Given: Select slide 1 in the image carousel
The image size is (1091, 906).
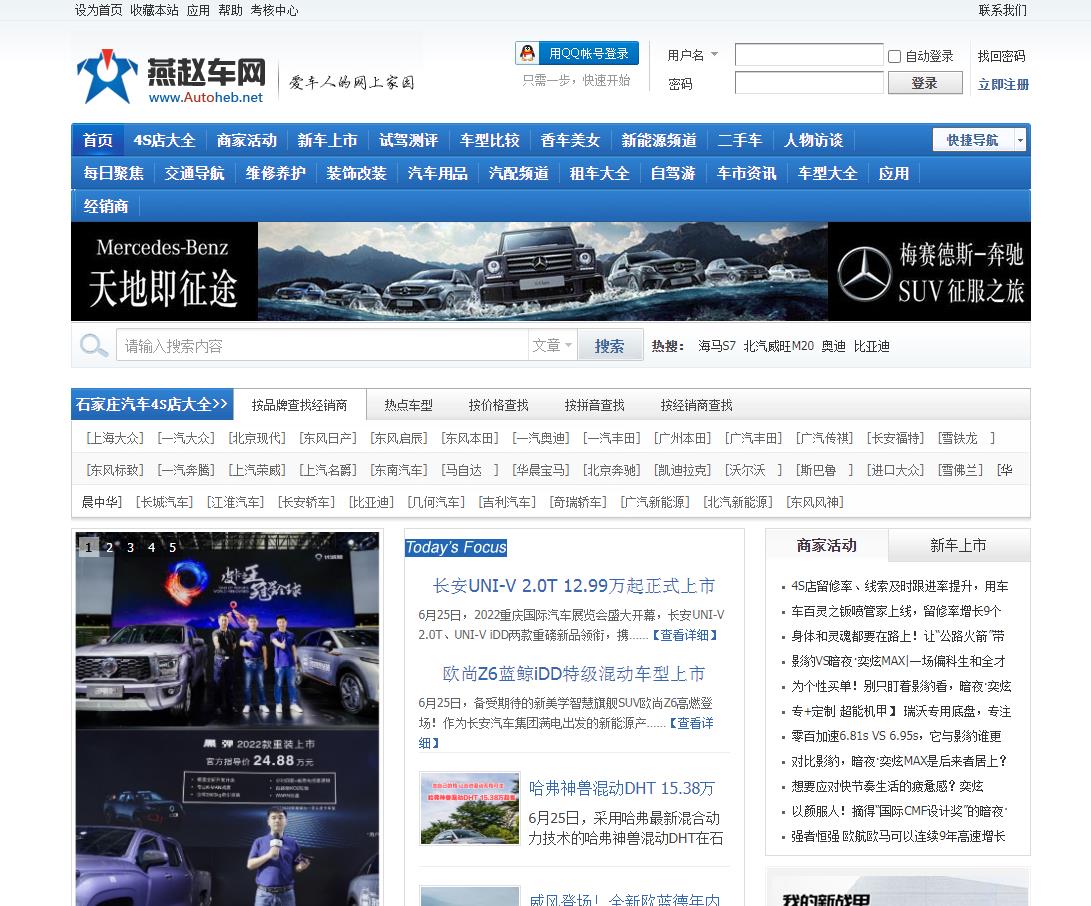Looking at the screenshot, I should [88, 547].
